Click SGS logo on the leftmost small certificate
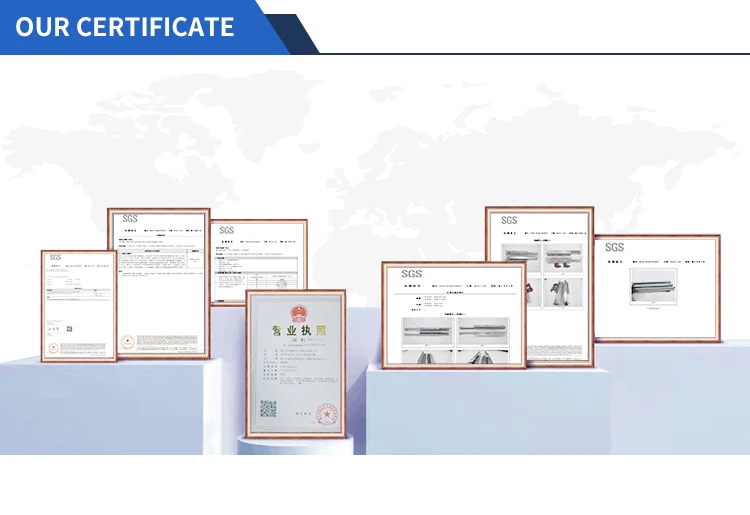 [56, 258]
